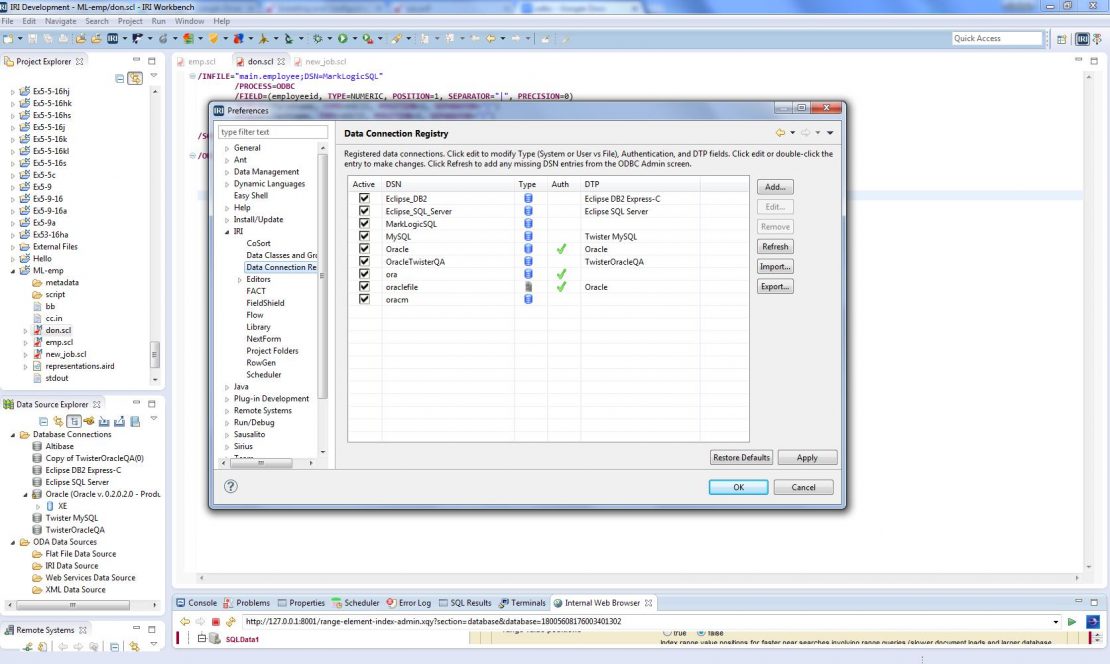Click the Collapse All icon in Remote Systems
1110x664 pixels.
pos(114,646)
